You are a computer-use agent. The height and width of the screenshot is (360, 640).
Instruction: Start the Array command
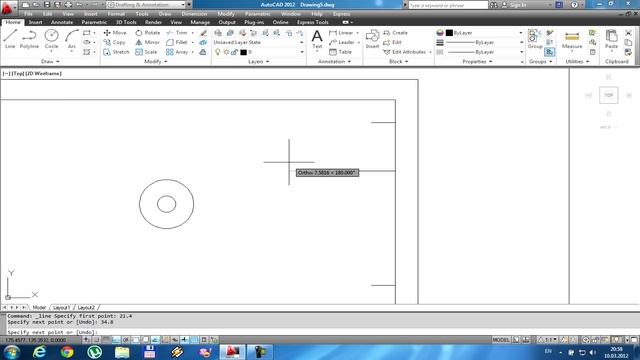pos(177,52)
